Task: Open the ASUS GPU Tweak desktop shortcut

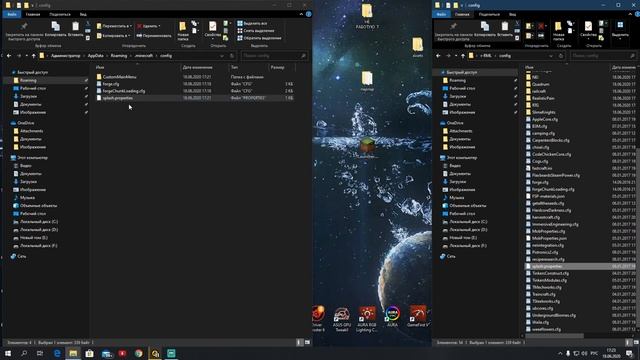Action: coord(342,319)
